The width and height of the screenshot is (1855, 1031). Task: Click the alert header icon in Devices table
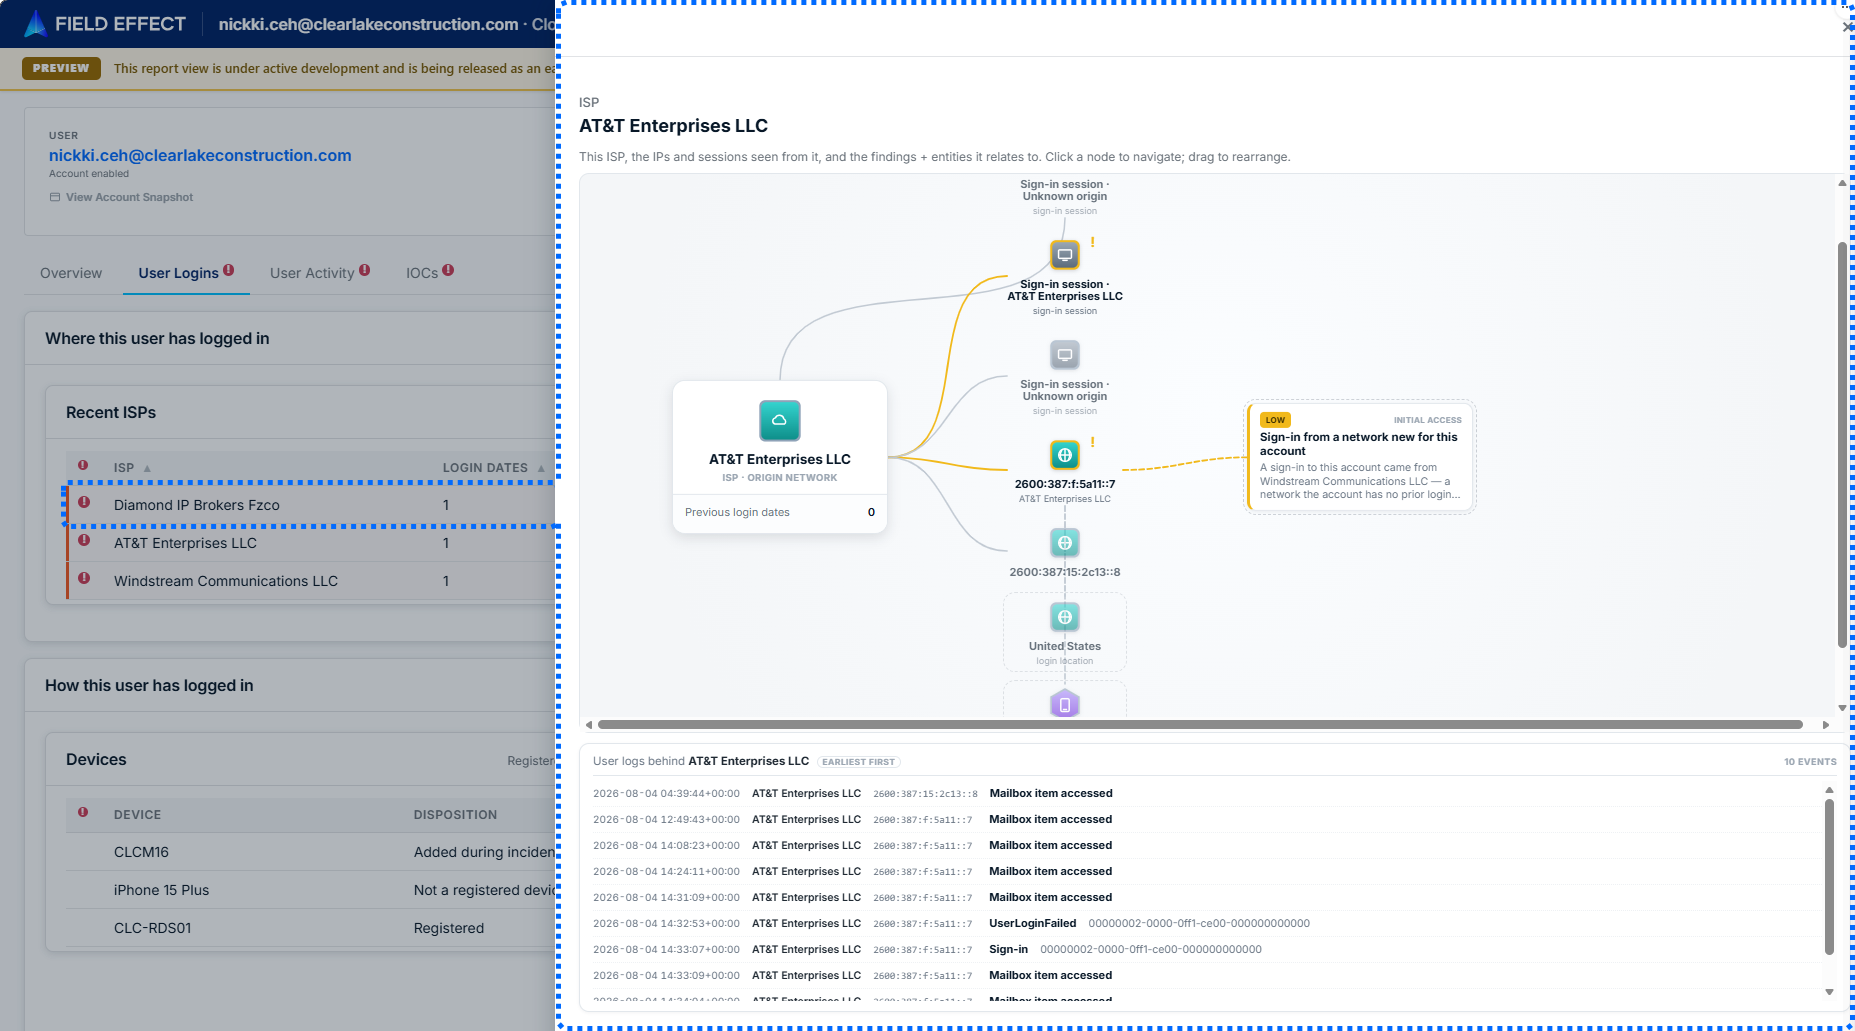(x=83, y=812)
